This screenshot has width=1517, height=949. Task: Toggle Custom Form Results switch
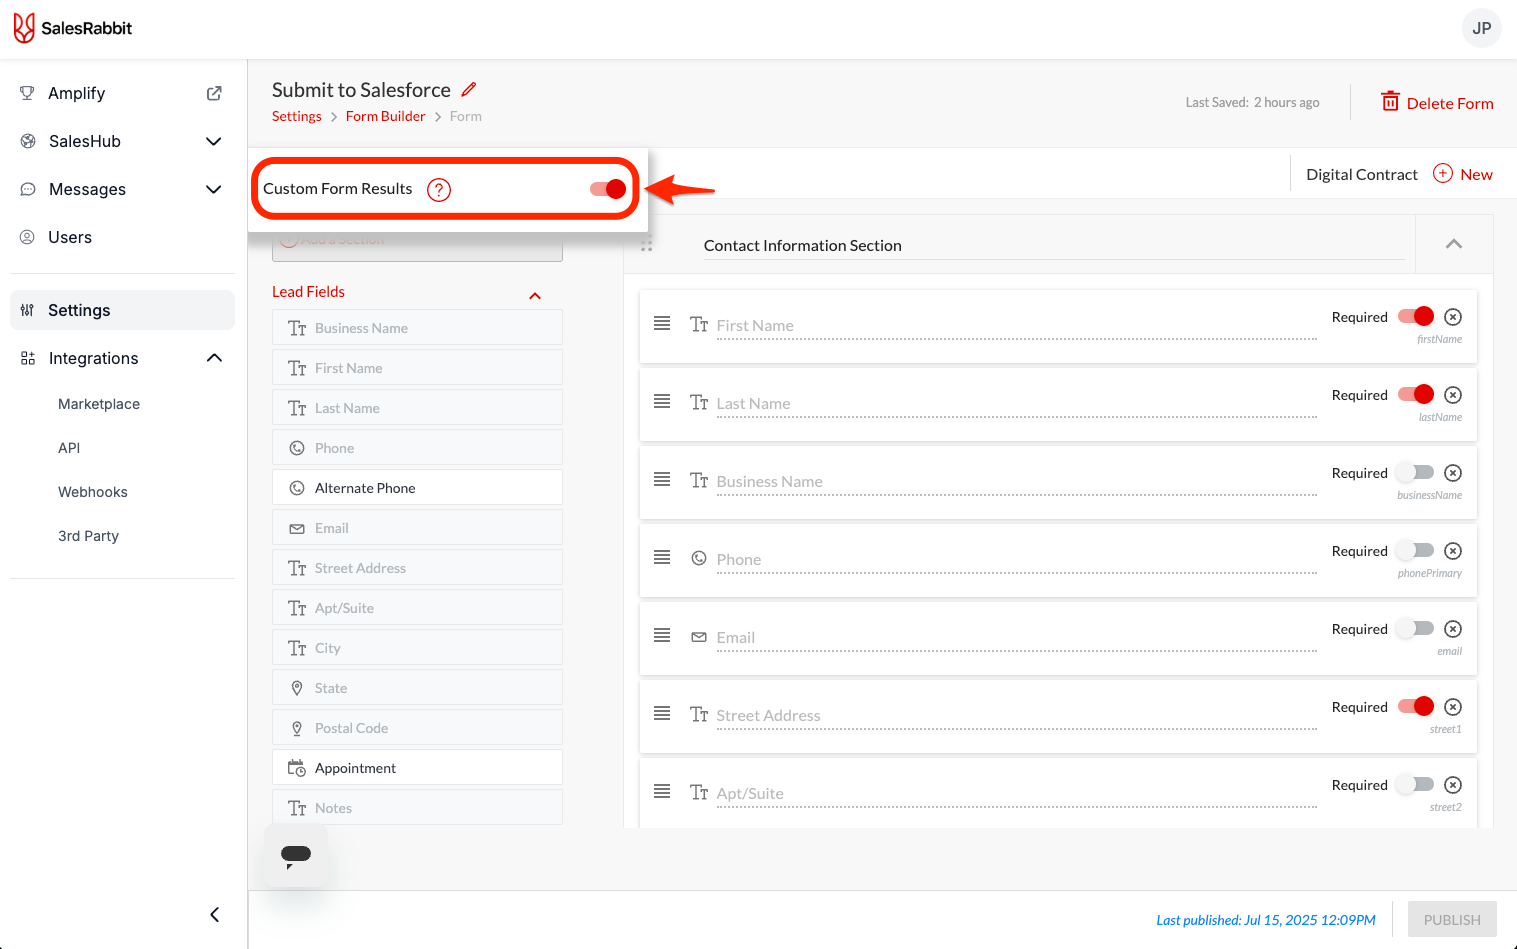608,189
